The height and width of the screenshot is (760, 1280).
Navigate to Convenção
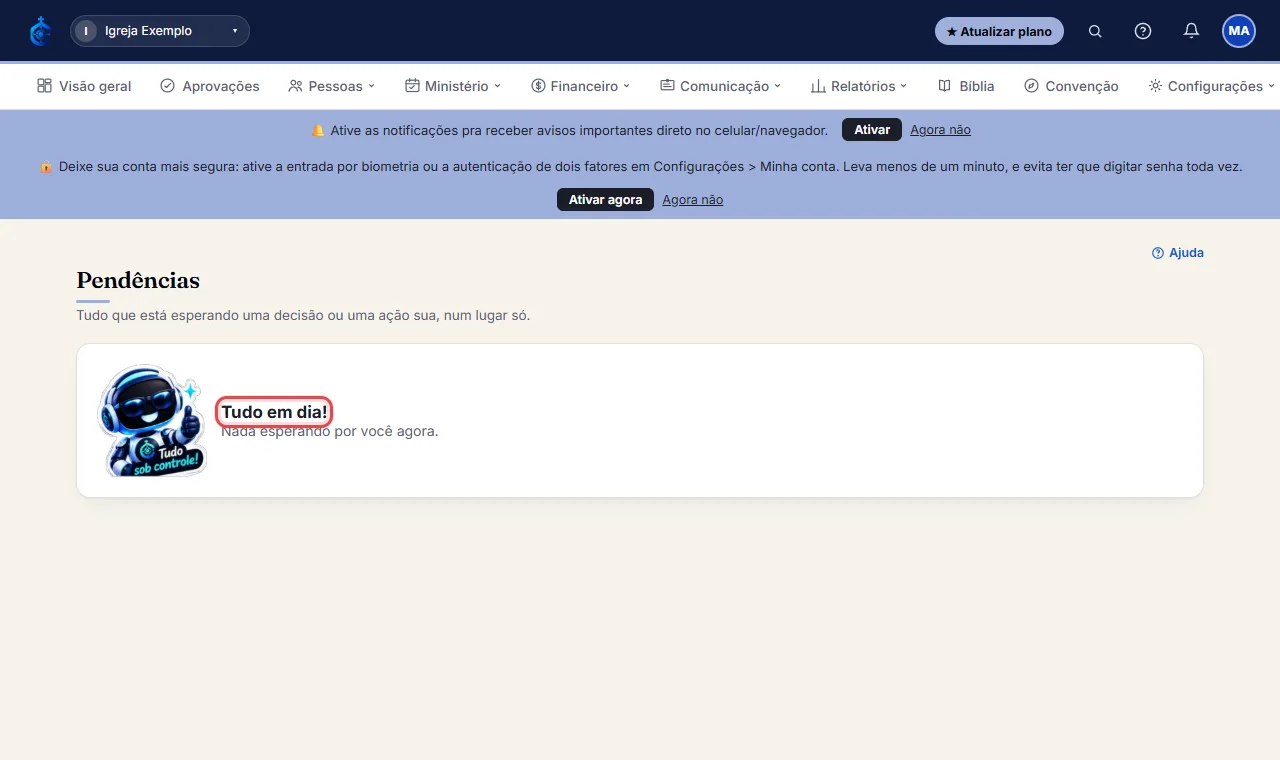pos(1071,86)
